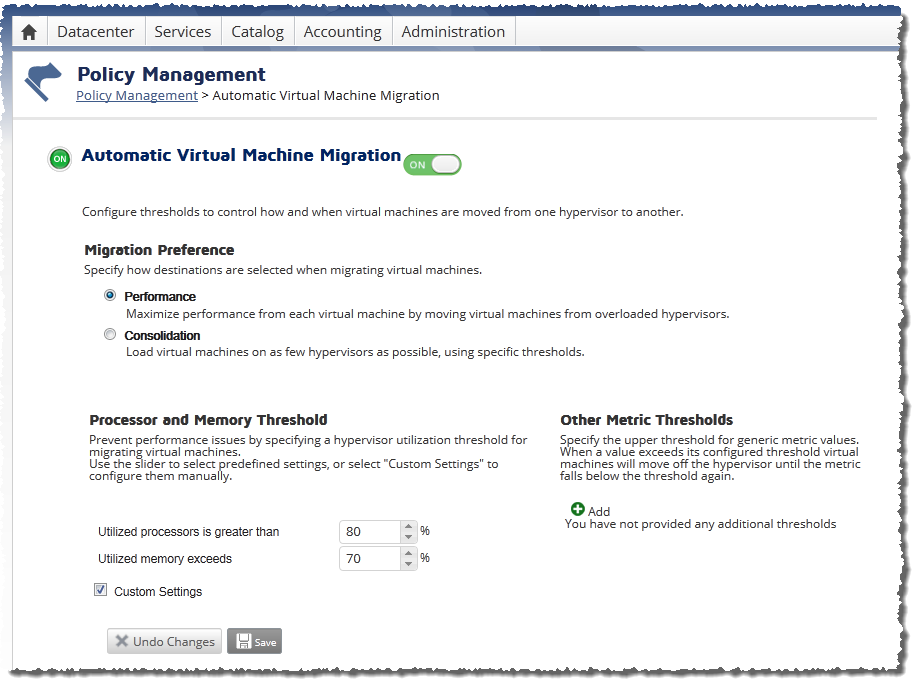Click the Consolidation option label

point(162,335)
